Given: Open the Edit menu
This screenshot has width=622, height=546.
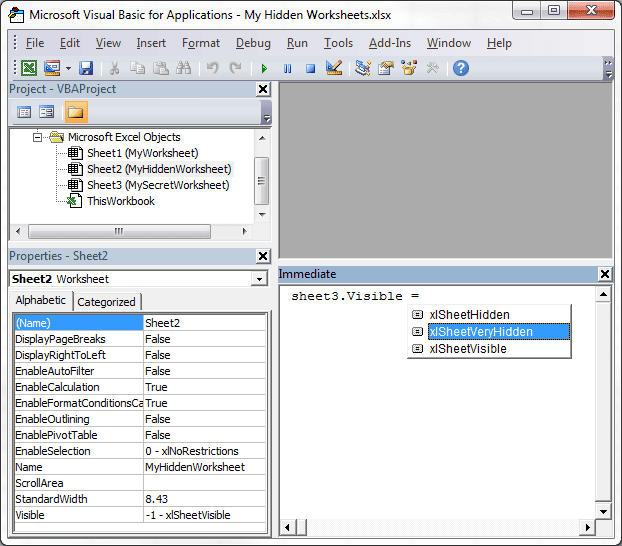Looking at the screenshot, I should click(70, 43).
